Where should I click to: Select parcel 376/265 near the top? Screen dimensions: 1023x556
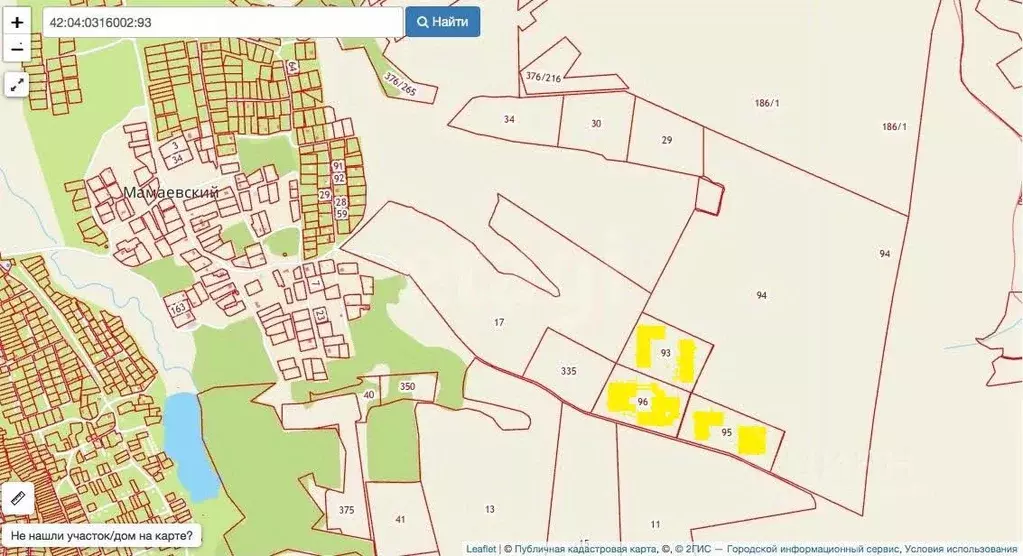point(407,86)
